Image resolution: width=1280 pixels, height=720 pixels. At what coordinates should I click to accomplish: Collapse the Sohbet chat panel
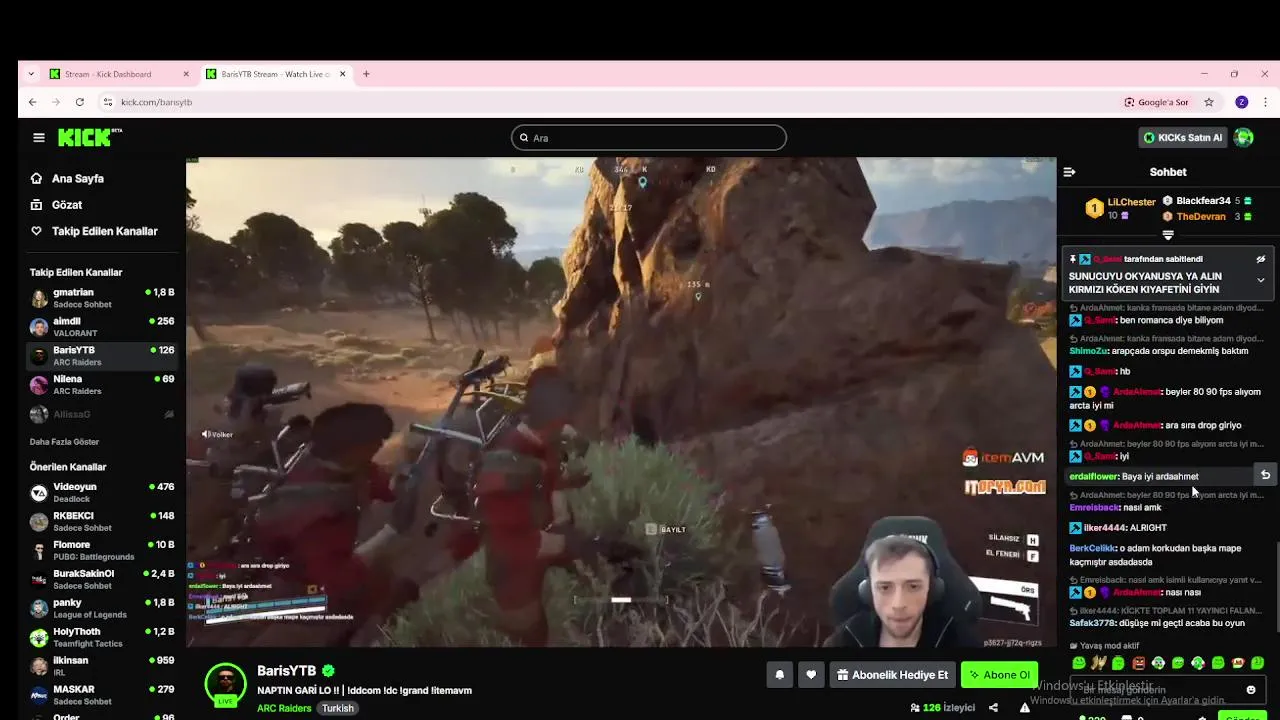[x=1069, y=172]
